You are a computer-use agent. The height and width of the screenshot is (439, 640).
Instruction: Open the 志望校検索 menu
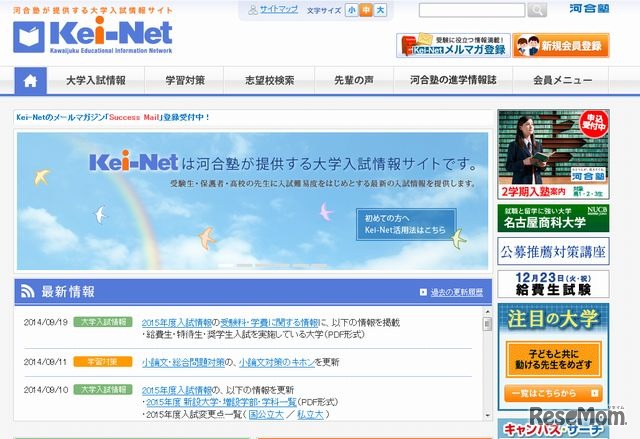point(269,80)
